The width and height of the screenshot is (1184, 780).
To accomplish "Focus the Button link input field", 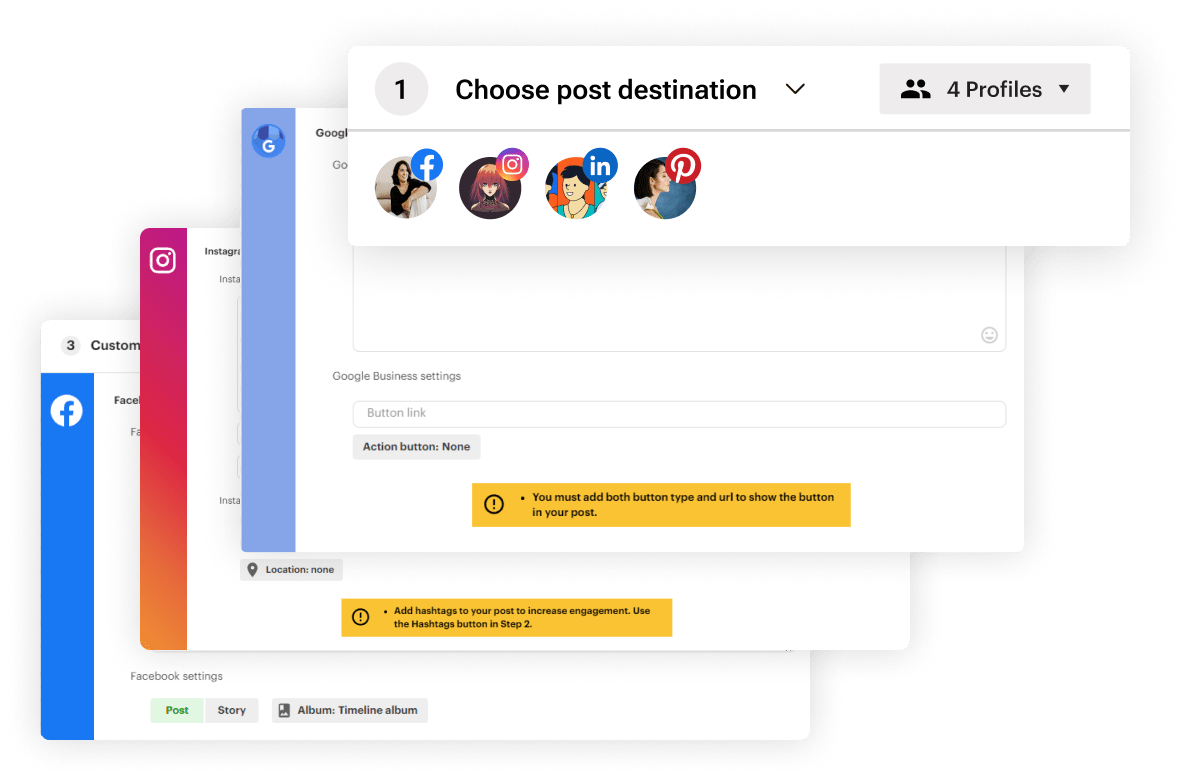I will click(x=679, y=413).
